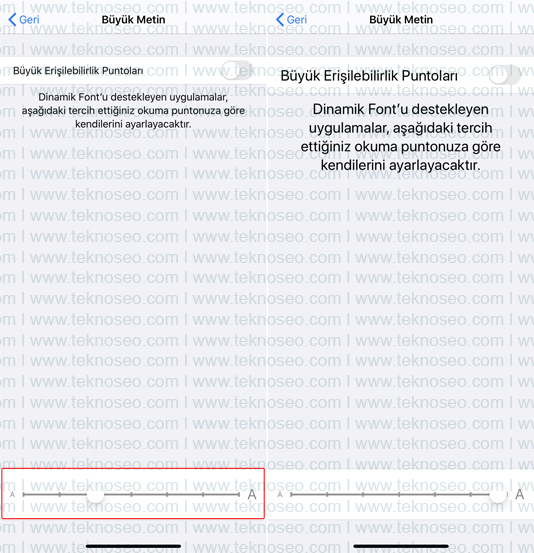The width and height of the screenshot is (534, 553).
Task: Click the Büyük Metin title on left screen
Action: click(133, 19)
